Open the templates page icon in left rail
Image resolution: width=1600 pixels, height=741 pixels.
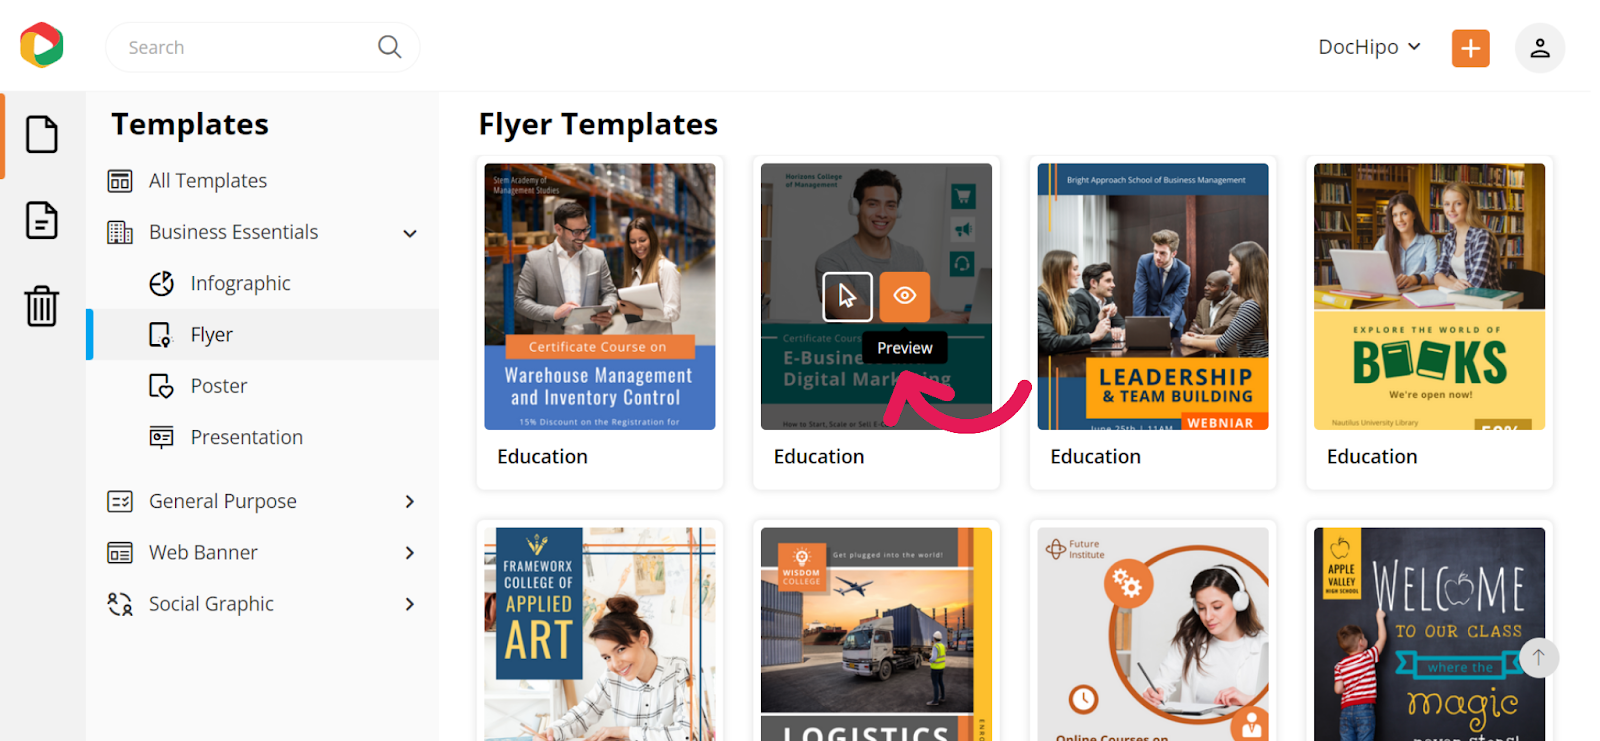42,134
